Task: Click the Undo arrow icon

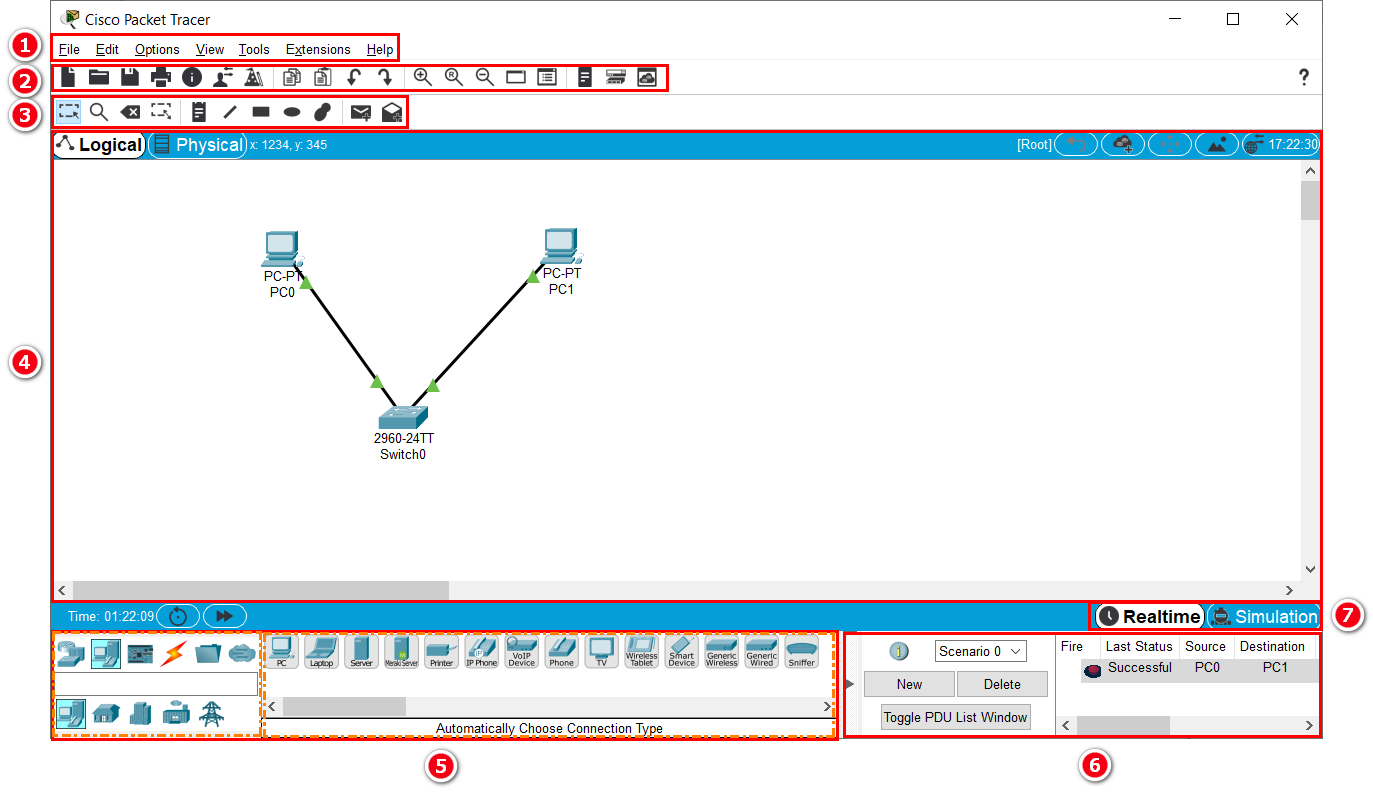Action: (x=354, y=77)
